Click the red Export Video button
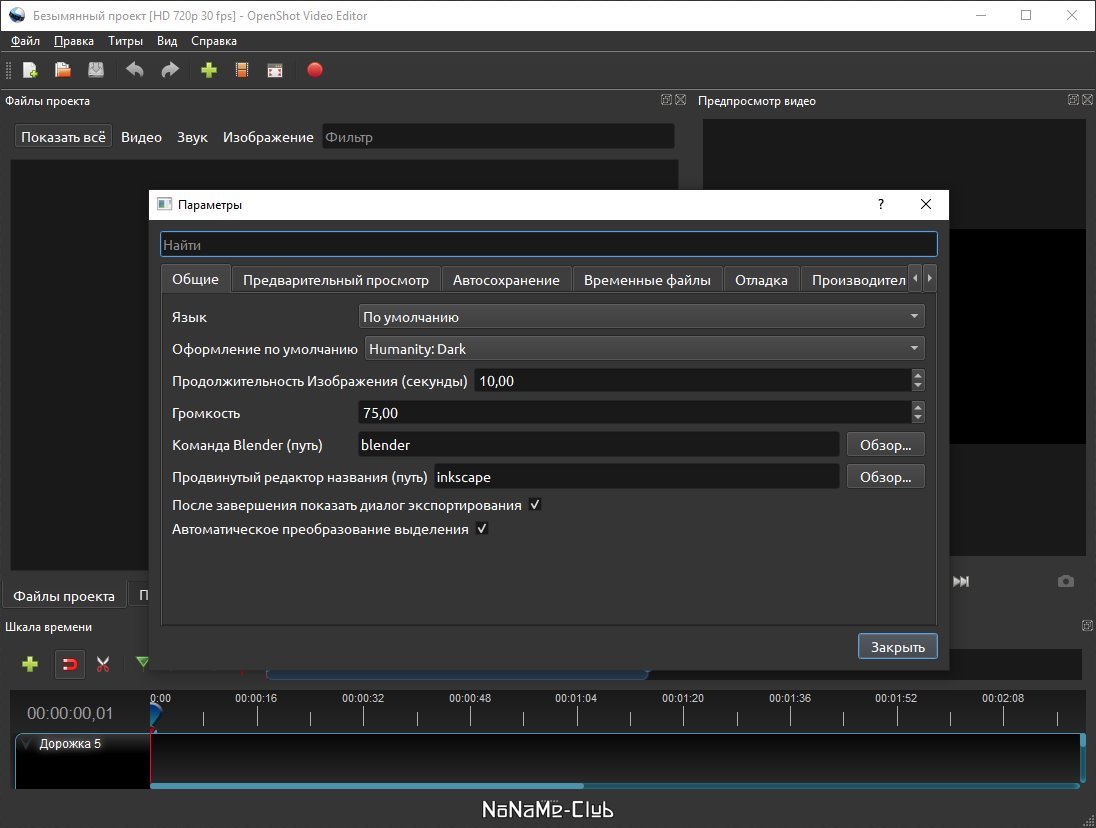The width and height of the screenshot is (1096, 828). [x=315, y=70]
